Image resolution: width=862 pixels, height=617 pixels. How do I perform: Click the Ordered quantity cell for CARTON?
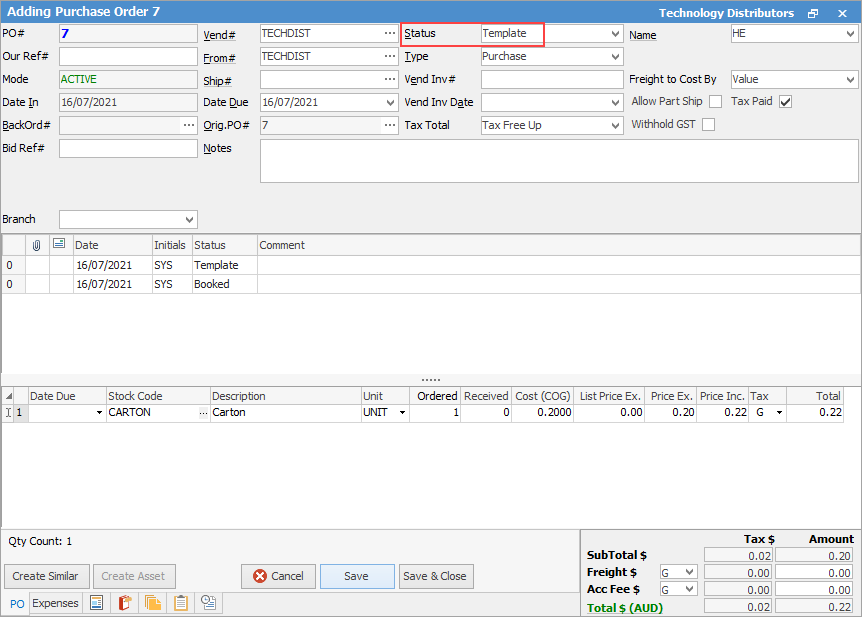[435, 413]
